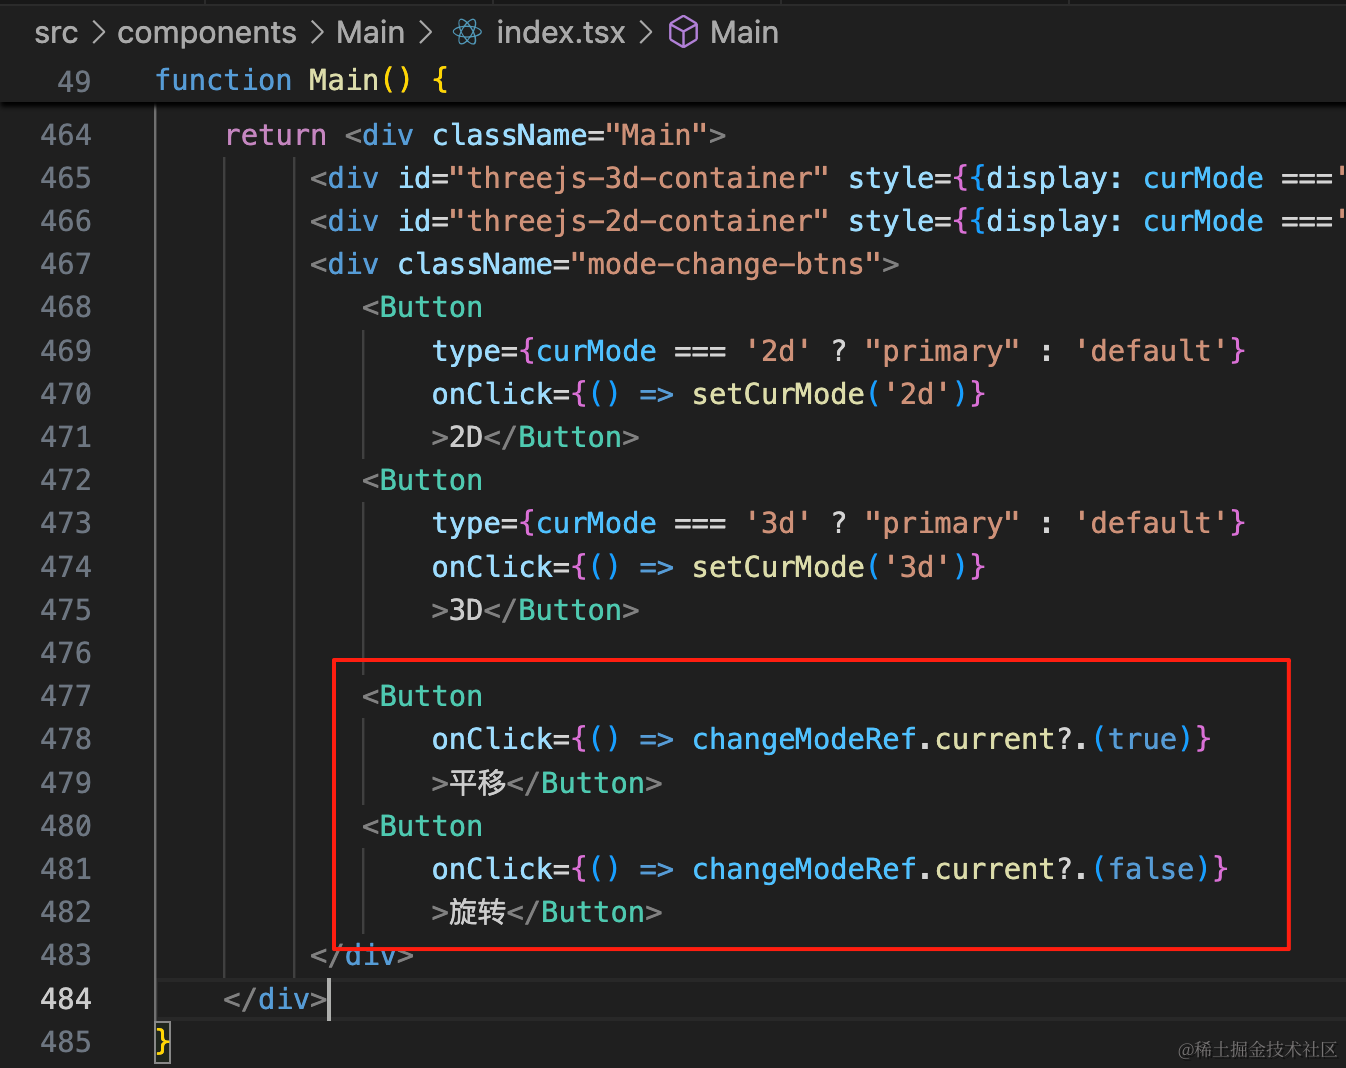The image size is (1346, 1068).
Task: Click '旋转' button label text
Action: [478, 912]
